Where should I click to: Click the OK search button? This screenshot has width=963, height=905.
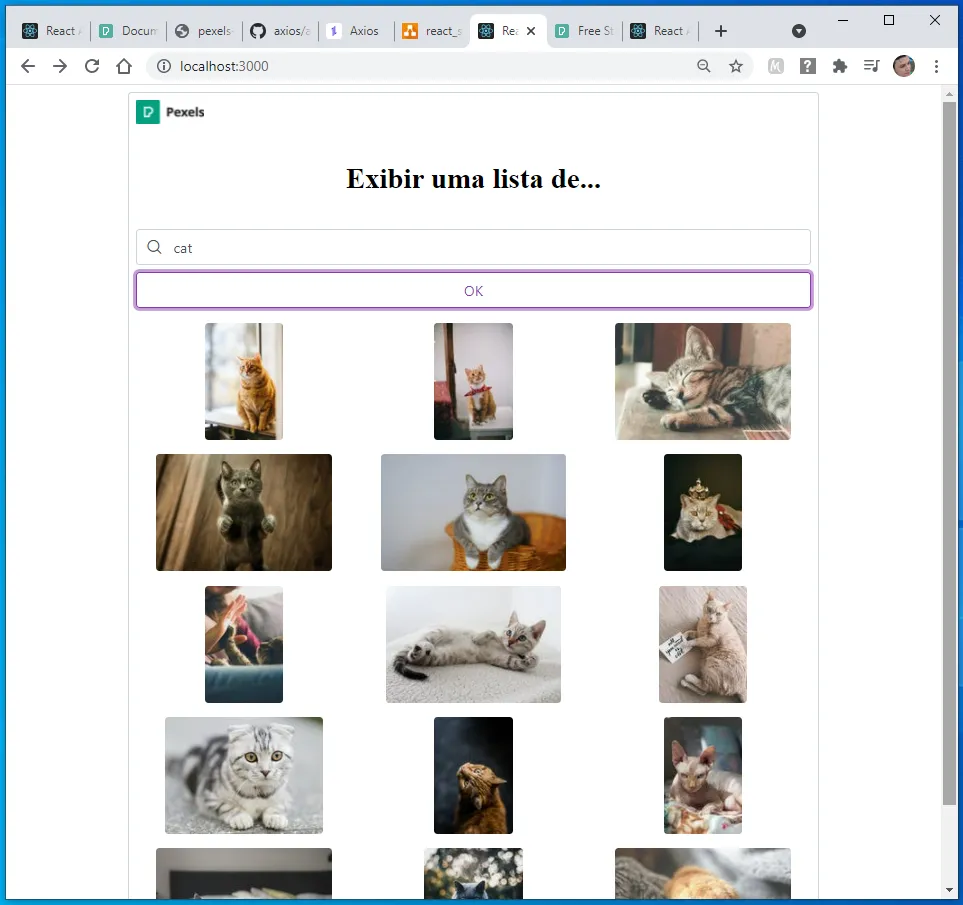[474, 290]
